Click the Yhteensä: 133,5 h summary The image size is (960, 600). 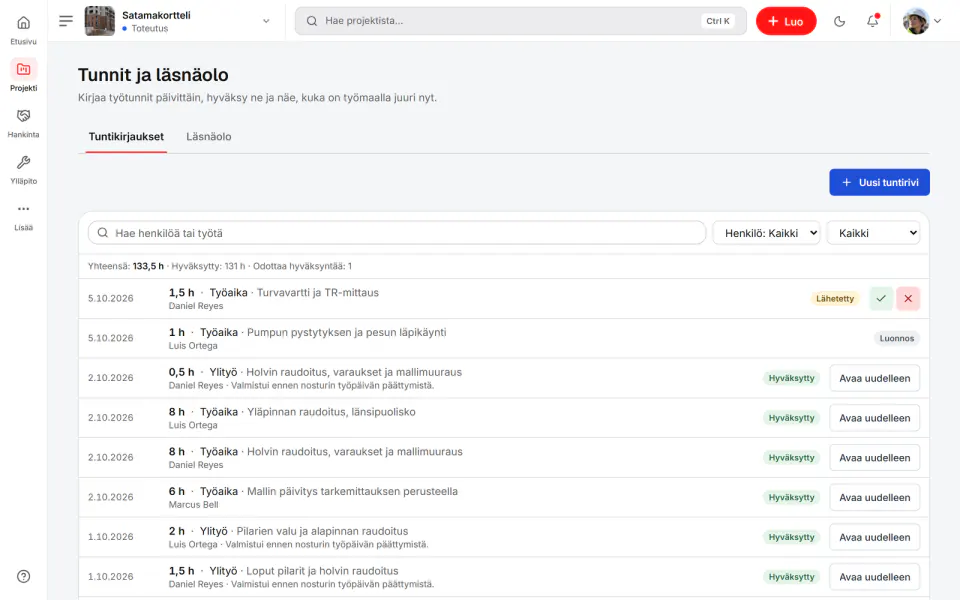pyautogui.click(x=126, y=266)
